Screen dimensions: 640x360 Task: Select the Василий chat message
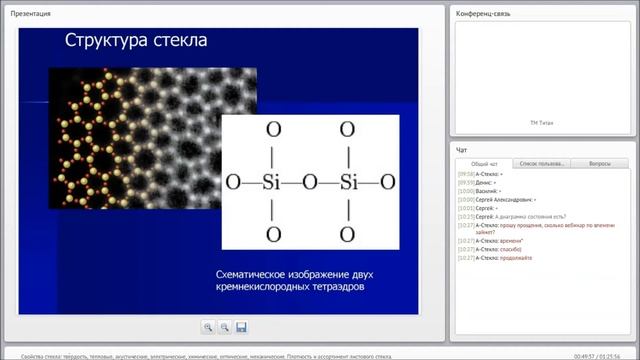point(480,191)
